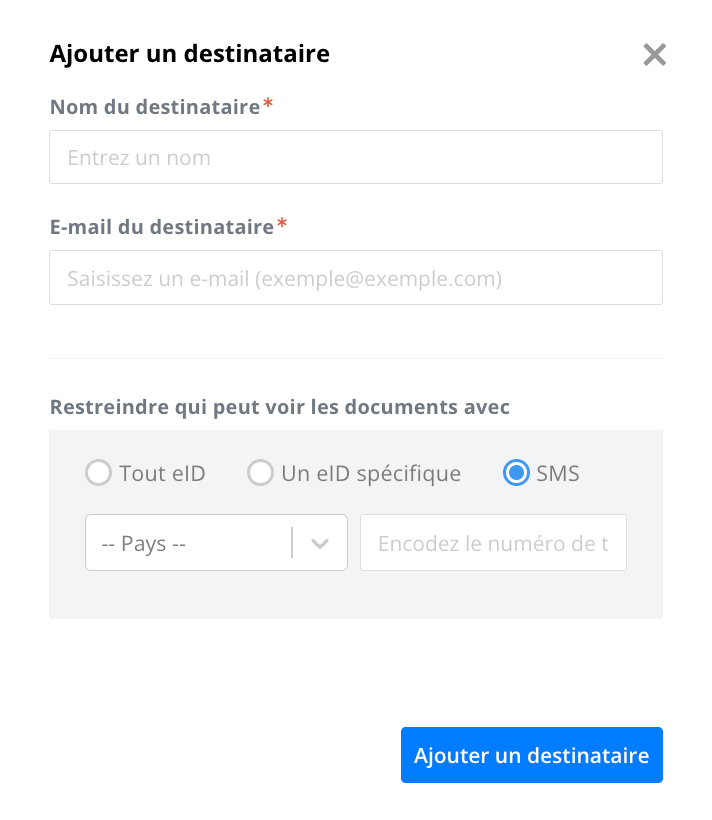Open the Pays country dropdown
This screenshot has width=712, height=820.
(216, 542)
